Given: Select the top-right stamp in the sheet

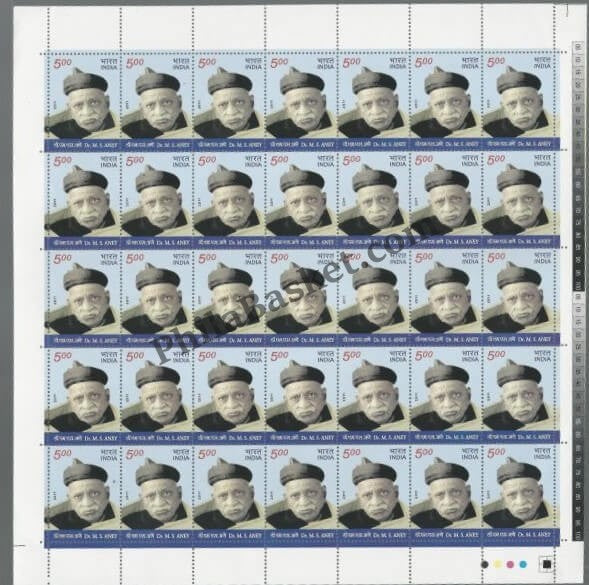Looking at the screenshot, I should click(x=518, y=101).
